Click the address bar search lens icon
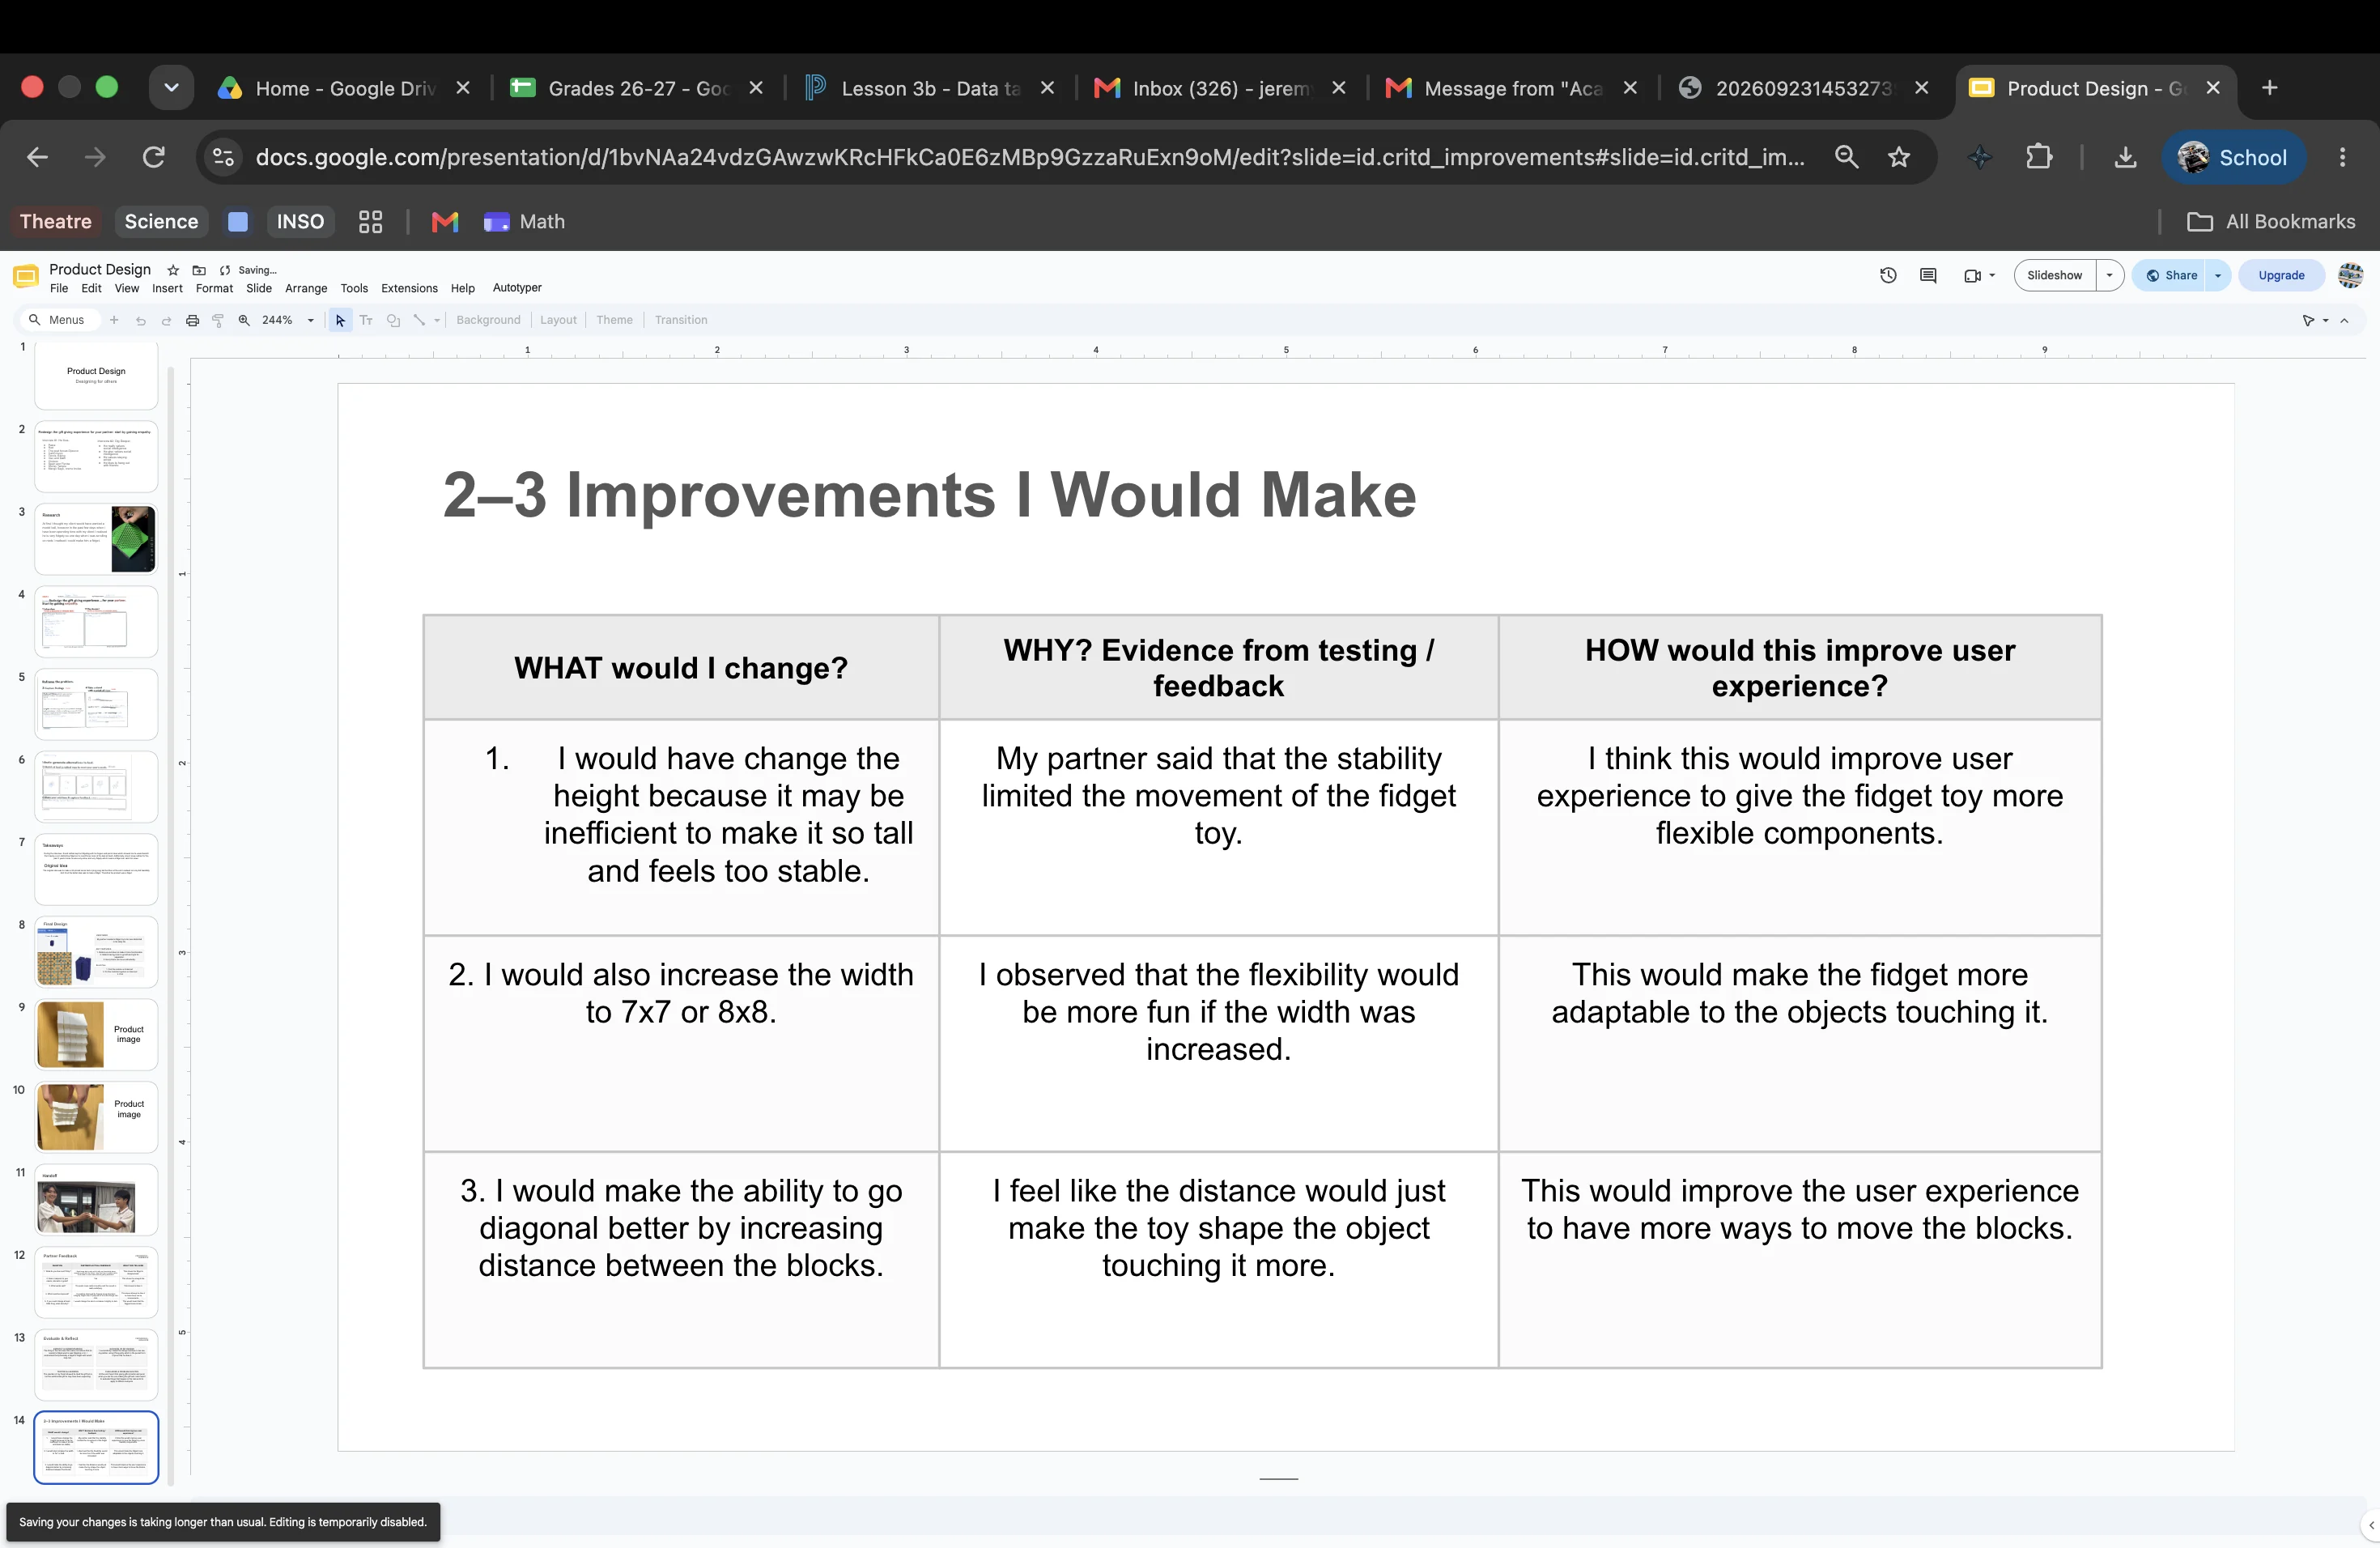Screen dimensions: 2380x1548 pos(1846,157)
